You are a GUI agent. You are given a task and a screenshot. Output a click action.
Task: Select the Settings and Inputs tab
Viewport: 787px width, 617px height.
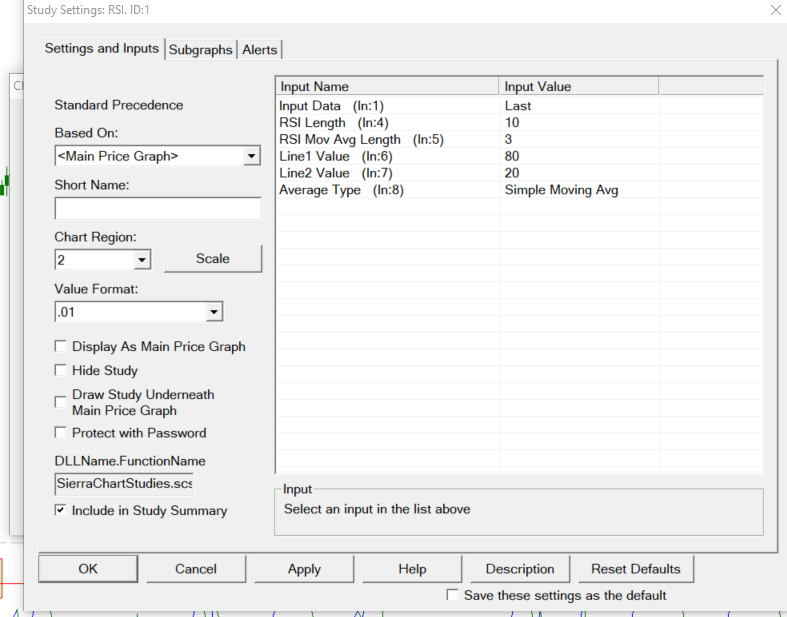101,48
